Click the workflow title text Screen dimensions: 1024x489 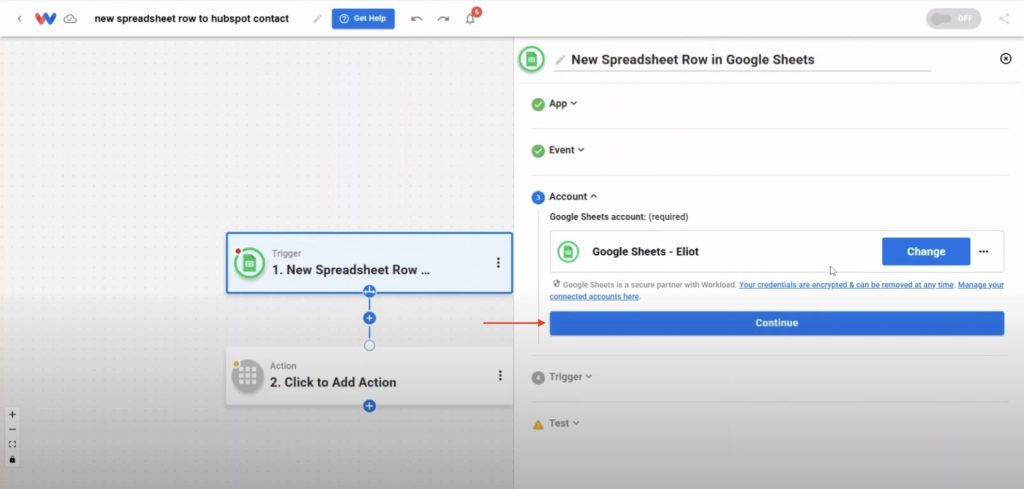191,19
